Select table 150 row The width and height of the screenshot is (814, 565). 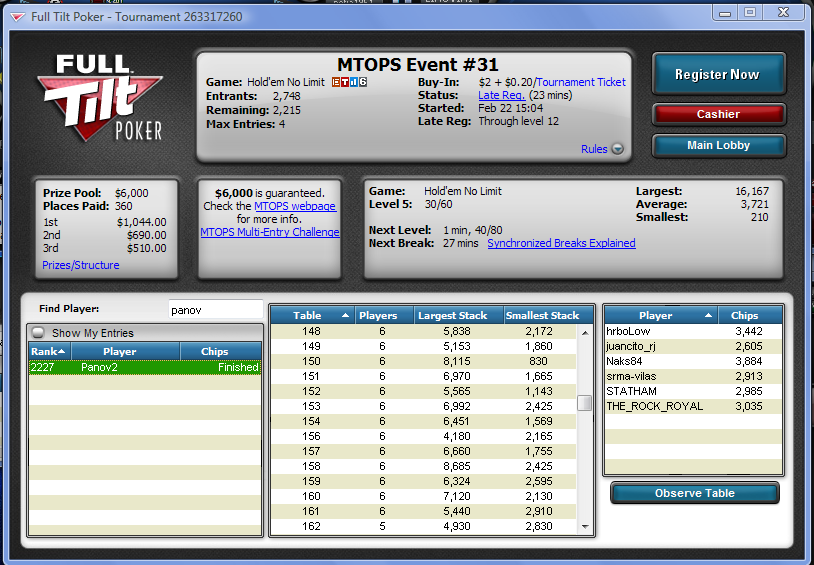click(424, 361)
